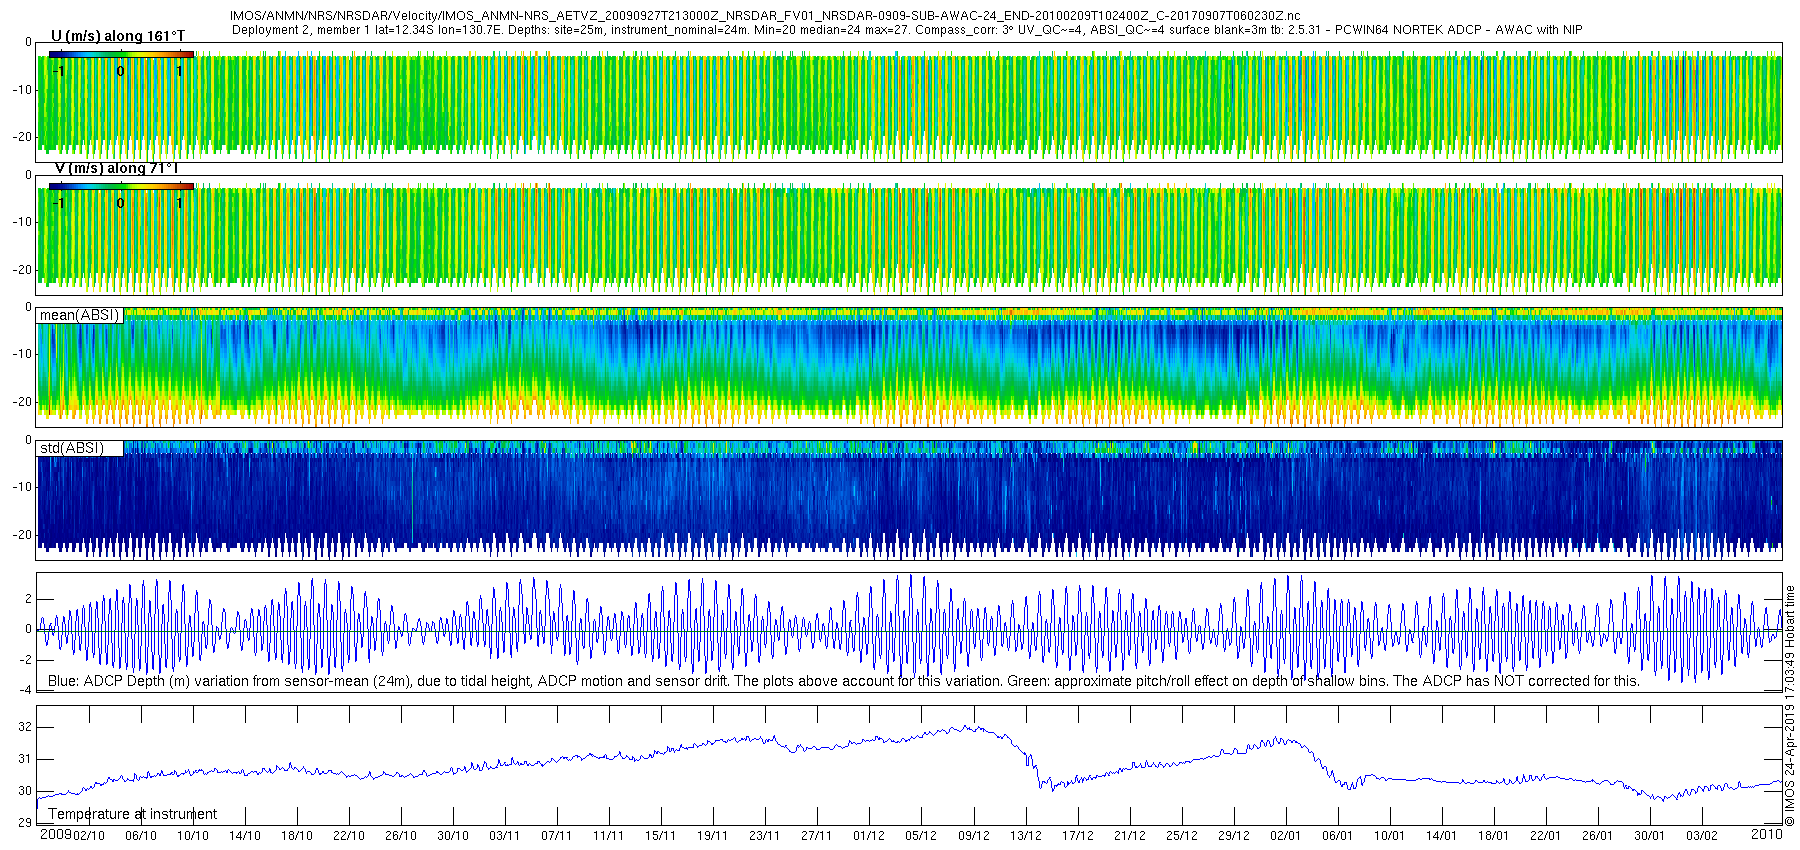This screenshot has height=850, width=1800.
Task: Click the U (m/s) along 161°T label
Action: 118,36
